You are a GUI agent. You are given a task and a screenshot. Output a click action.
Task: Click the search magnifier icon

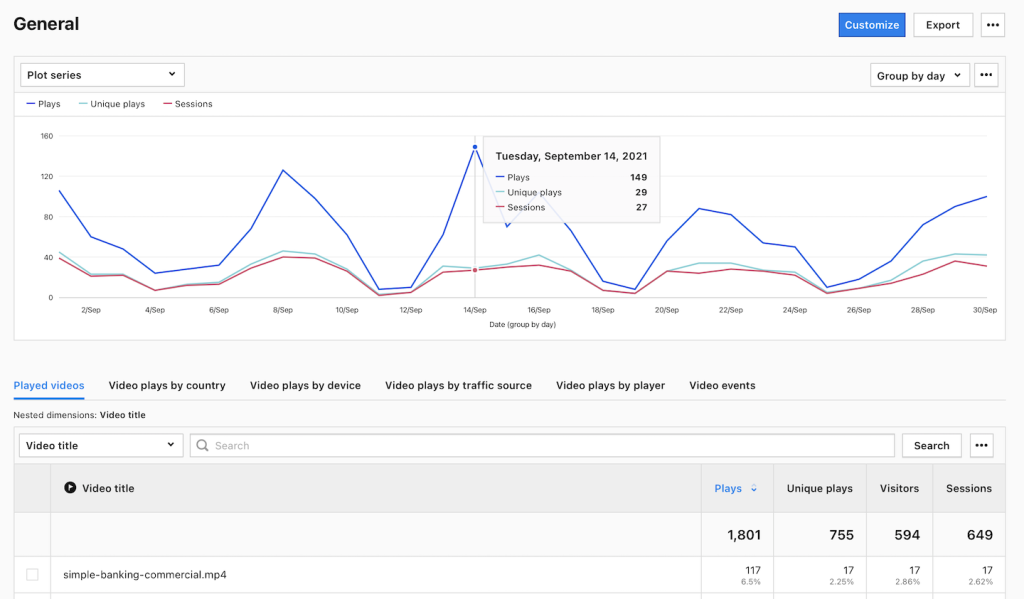click(x=202, y=445)
